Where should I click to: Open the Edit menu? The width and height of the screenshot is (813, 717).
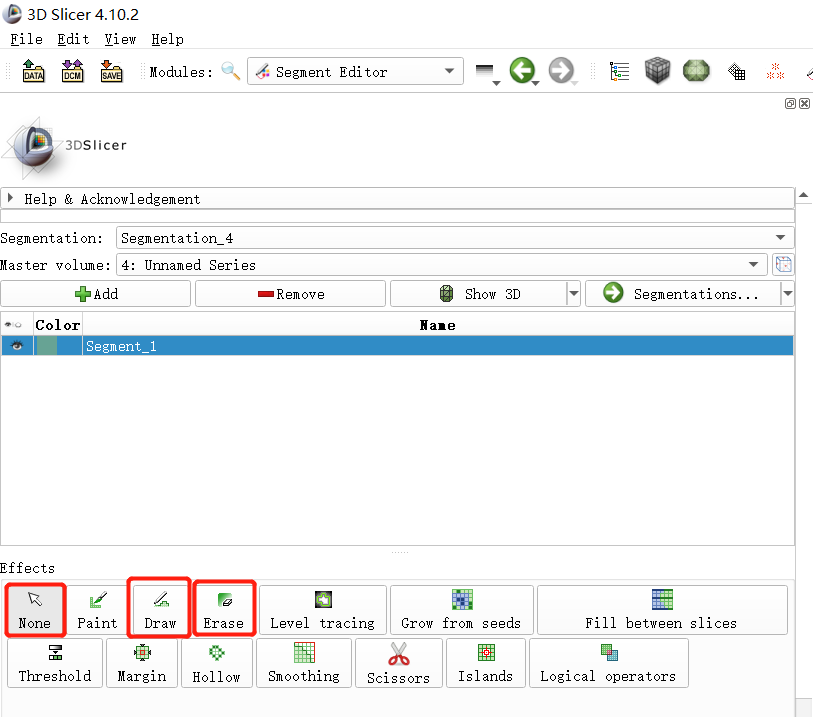(x=73, y=39)
